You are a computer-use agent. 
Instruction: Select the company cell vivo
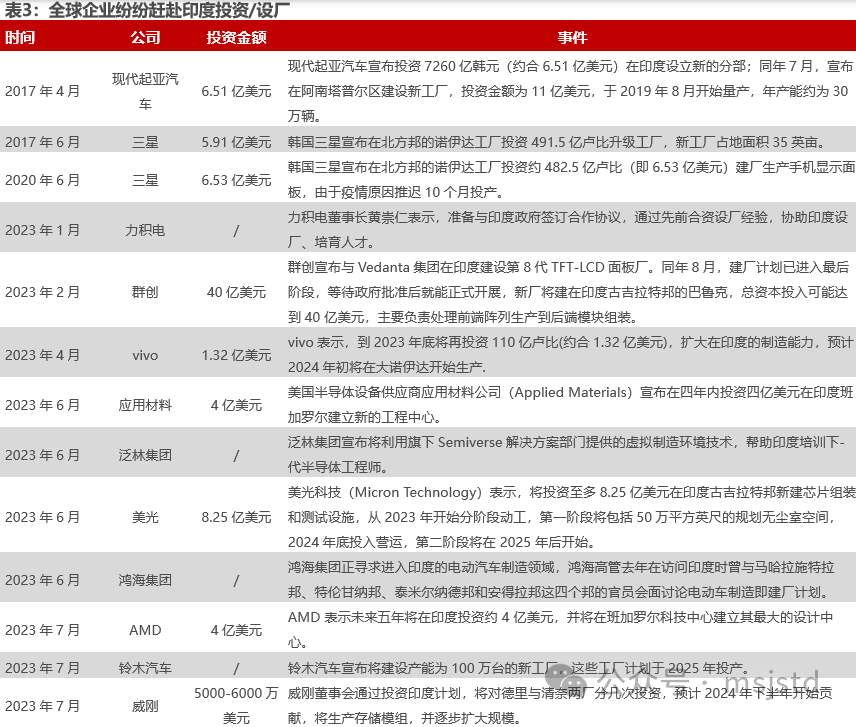click(x=145, y=355)
